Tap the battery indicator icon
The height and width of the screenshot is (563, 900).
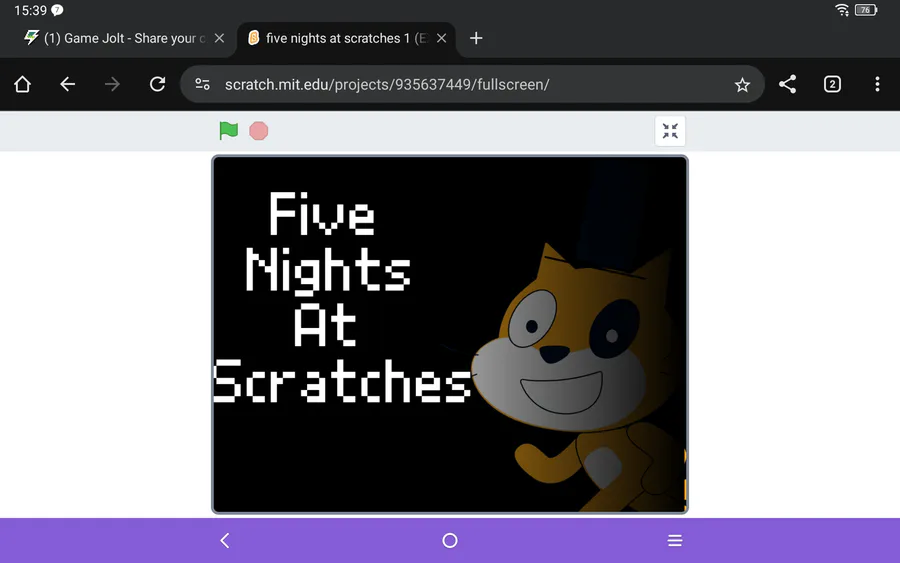click(x=866, y=10)
